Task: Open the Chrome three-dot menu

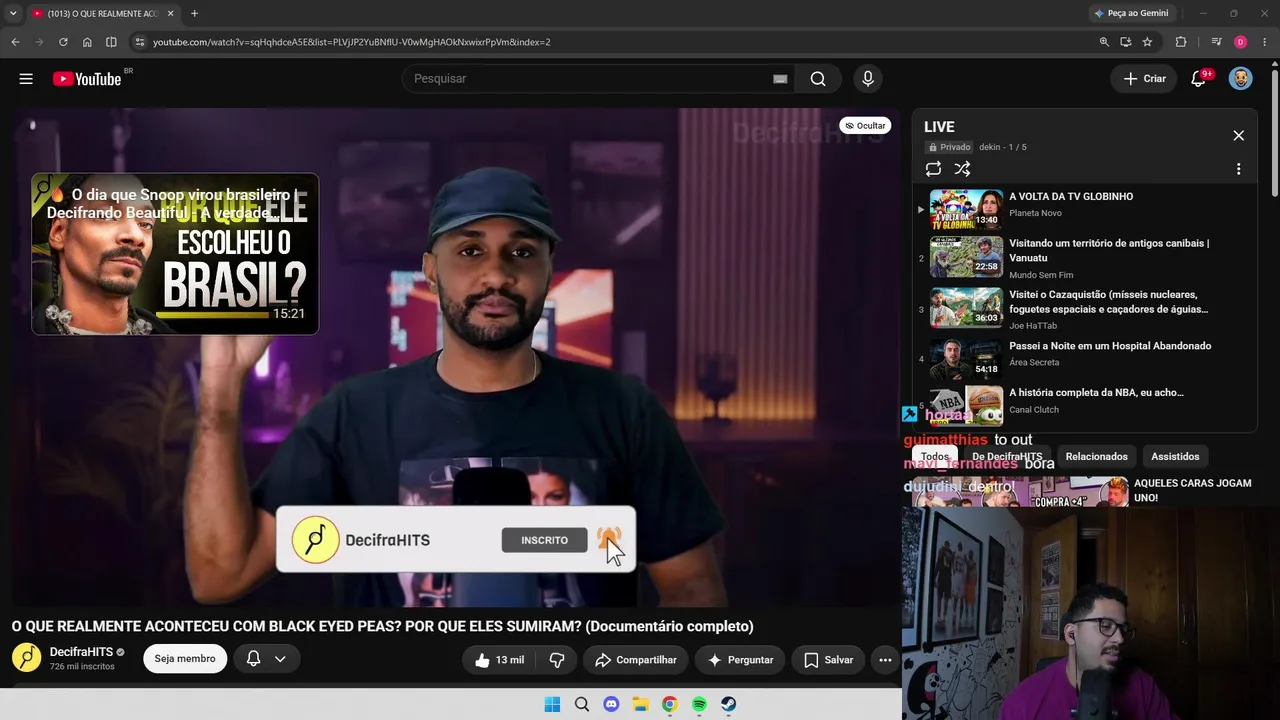Action: (1264, 42)
